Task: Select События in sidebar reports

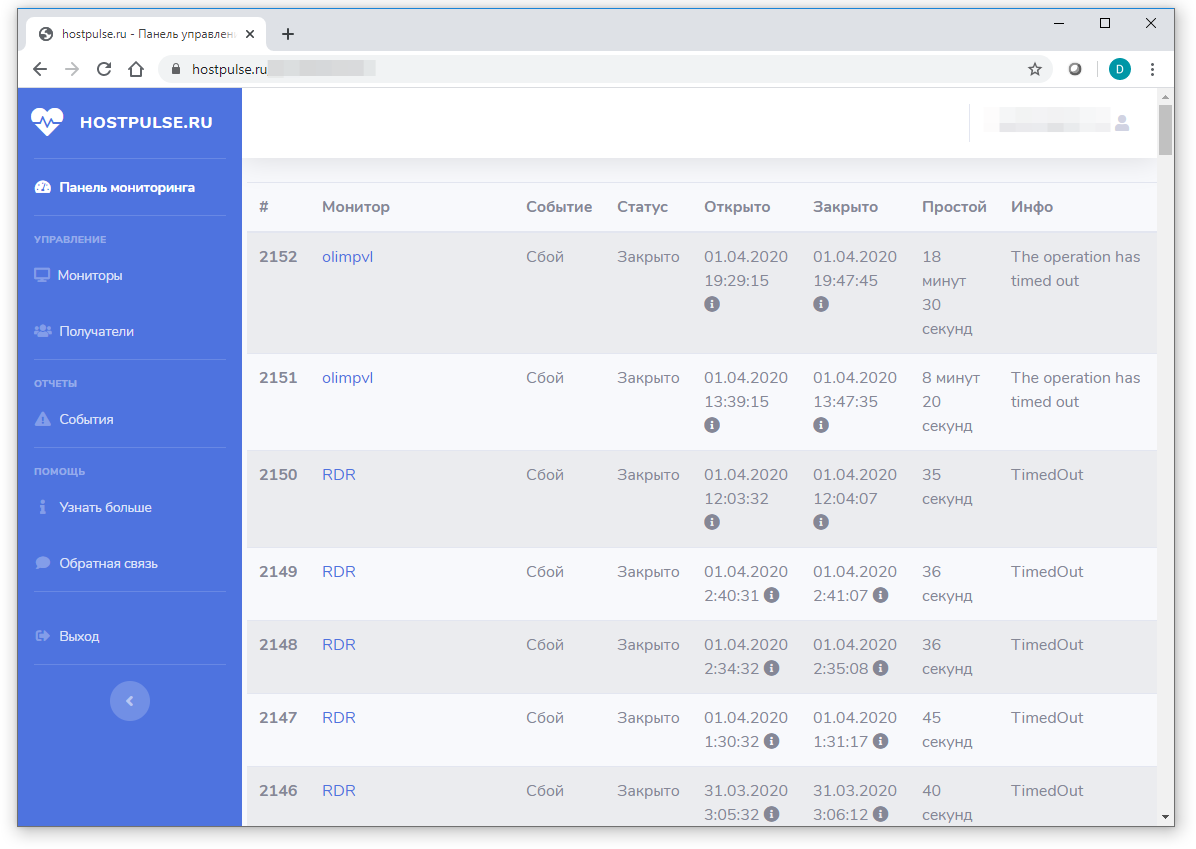Action: [x=86, y=419]
